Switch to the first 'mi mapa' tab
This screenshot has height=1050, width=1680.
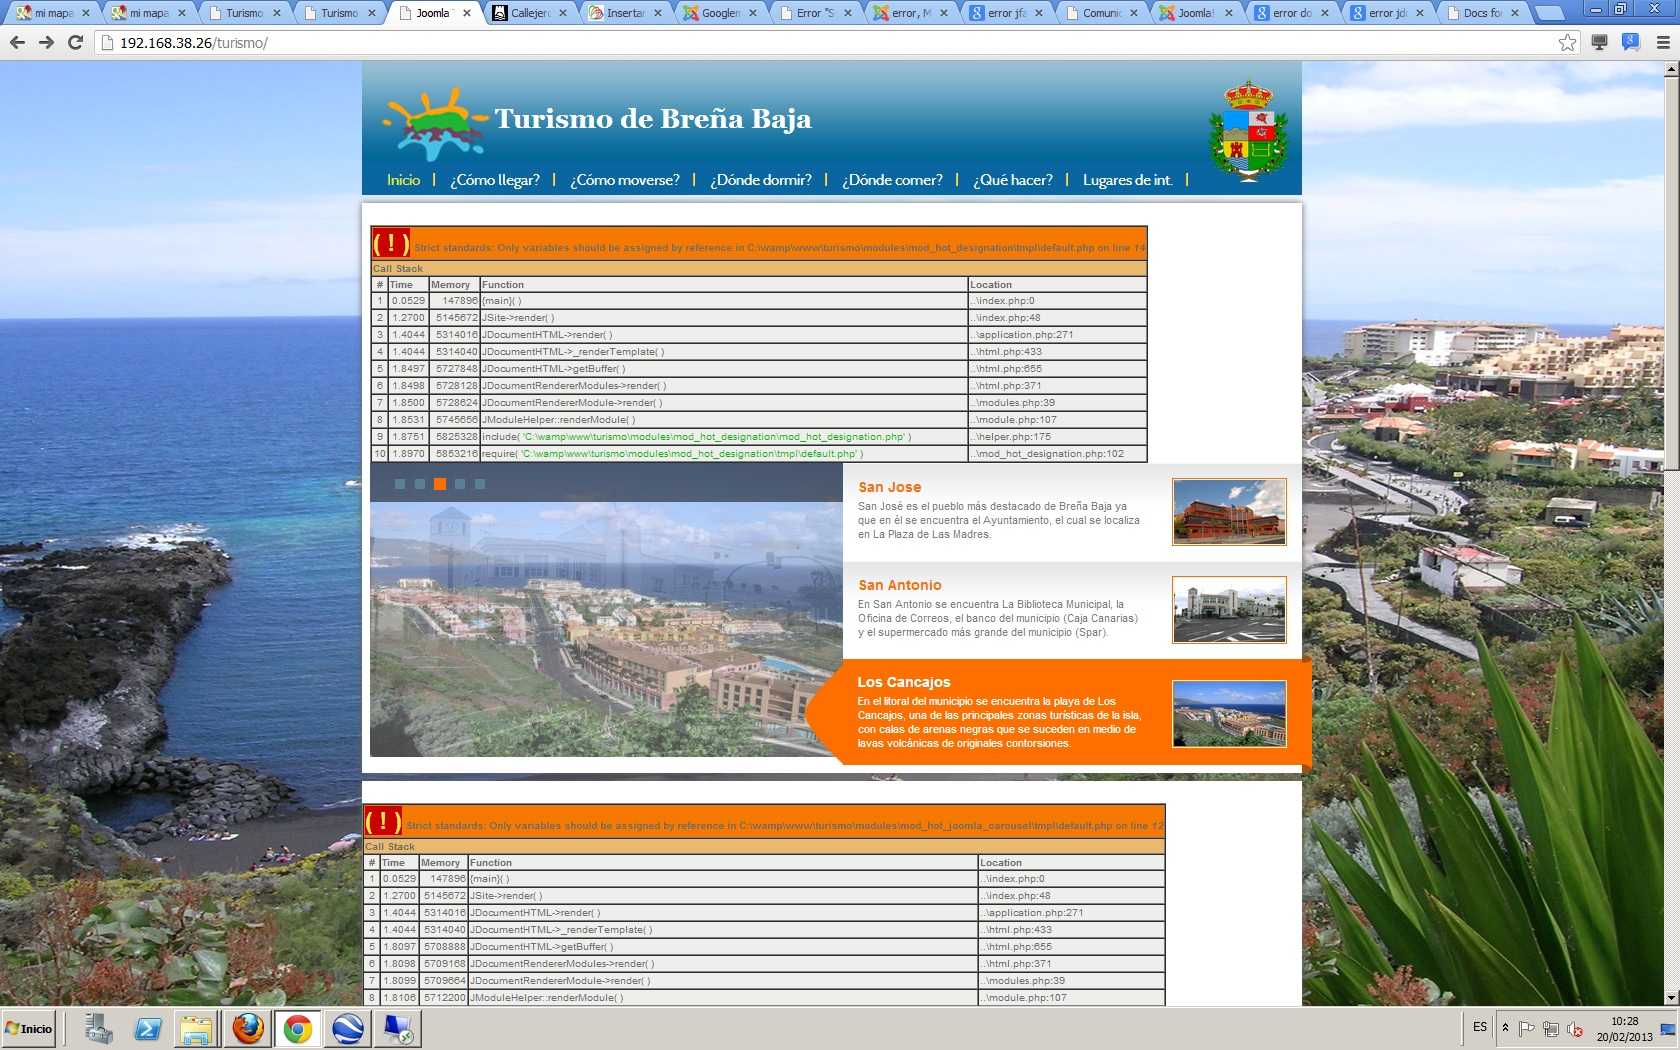(53, 13)
